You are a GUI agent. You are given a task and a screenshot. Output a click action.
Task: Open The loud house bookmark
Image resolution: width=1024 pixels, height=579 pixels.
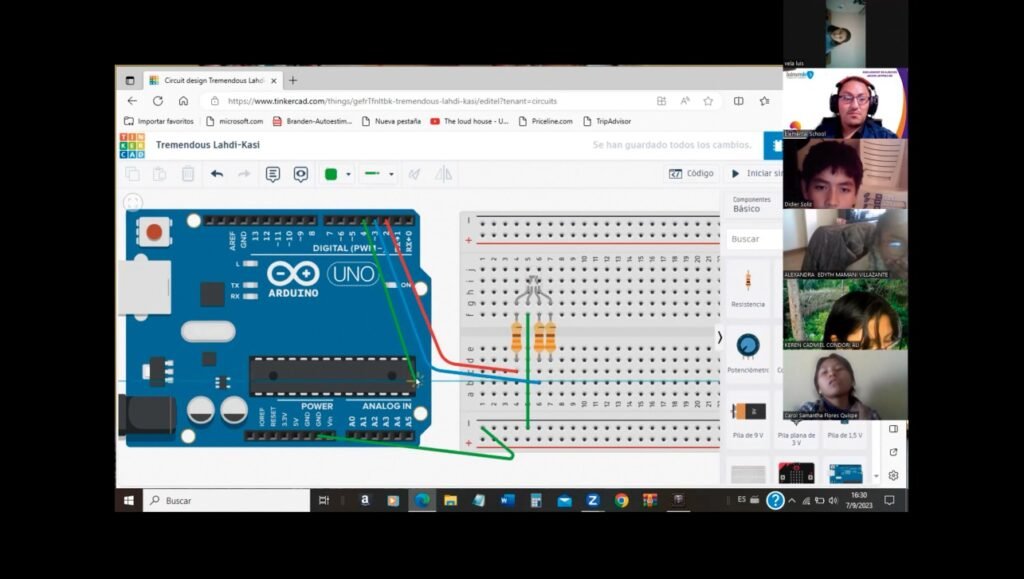pyautogui.click(x=469, y=121)
